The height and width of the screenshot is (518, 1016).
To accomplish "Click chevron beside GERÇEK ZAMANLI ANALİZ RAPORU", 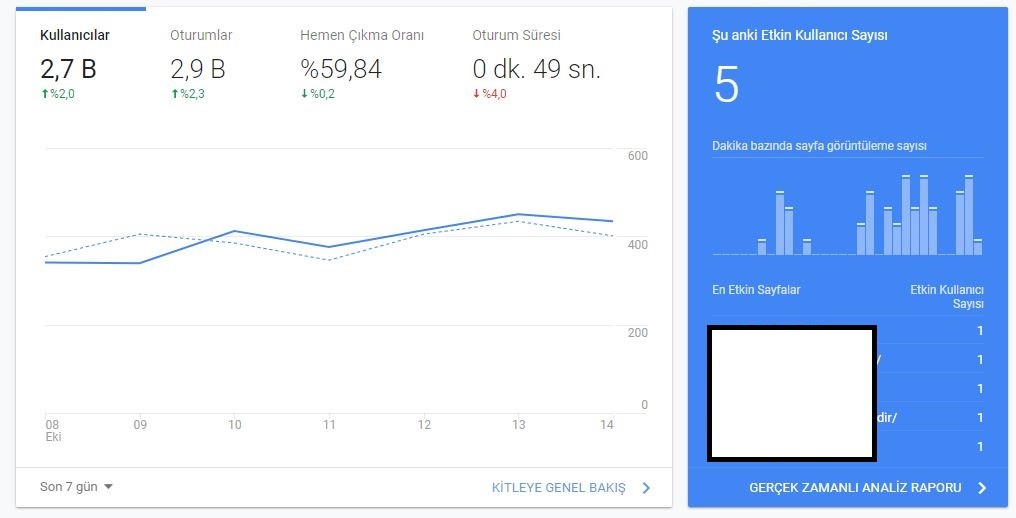I will [x=982, y=488].
